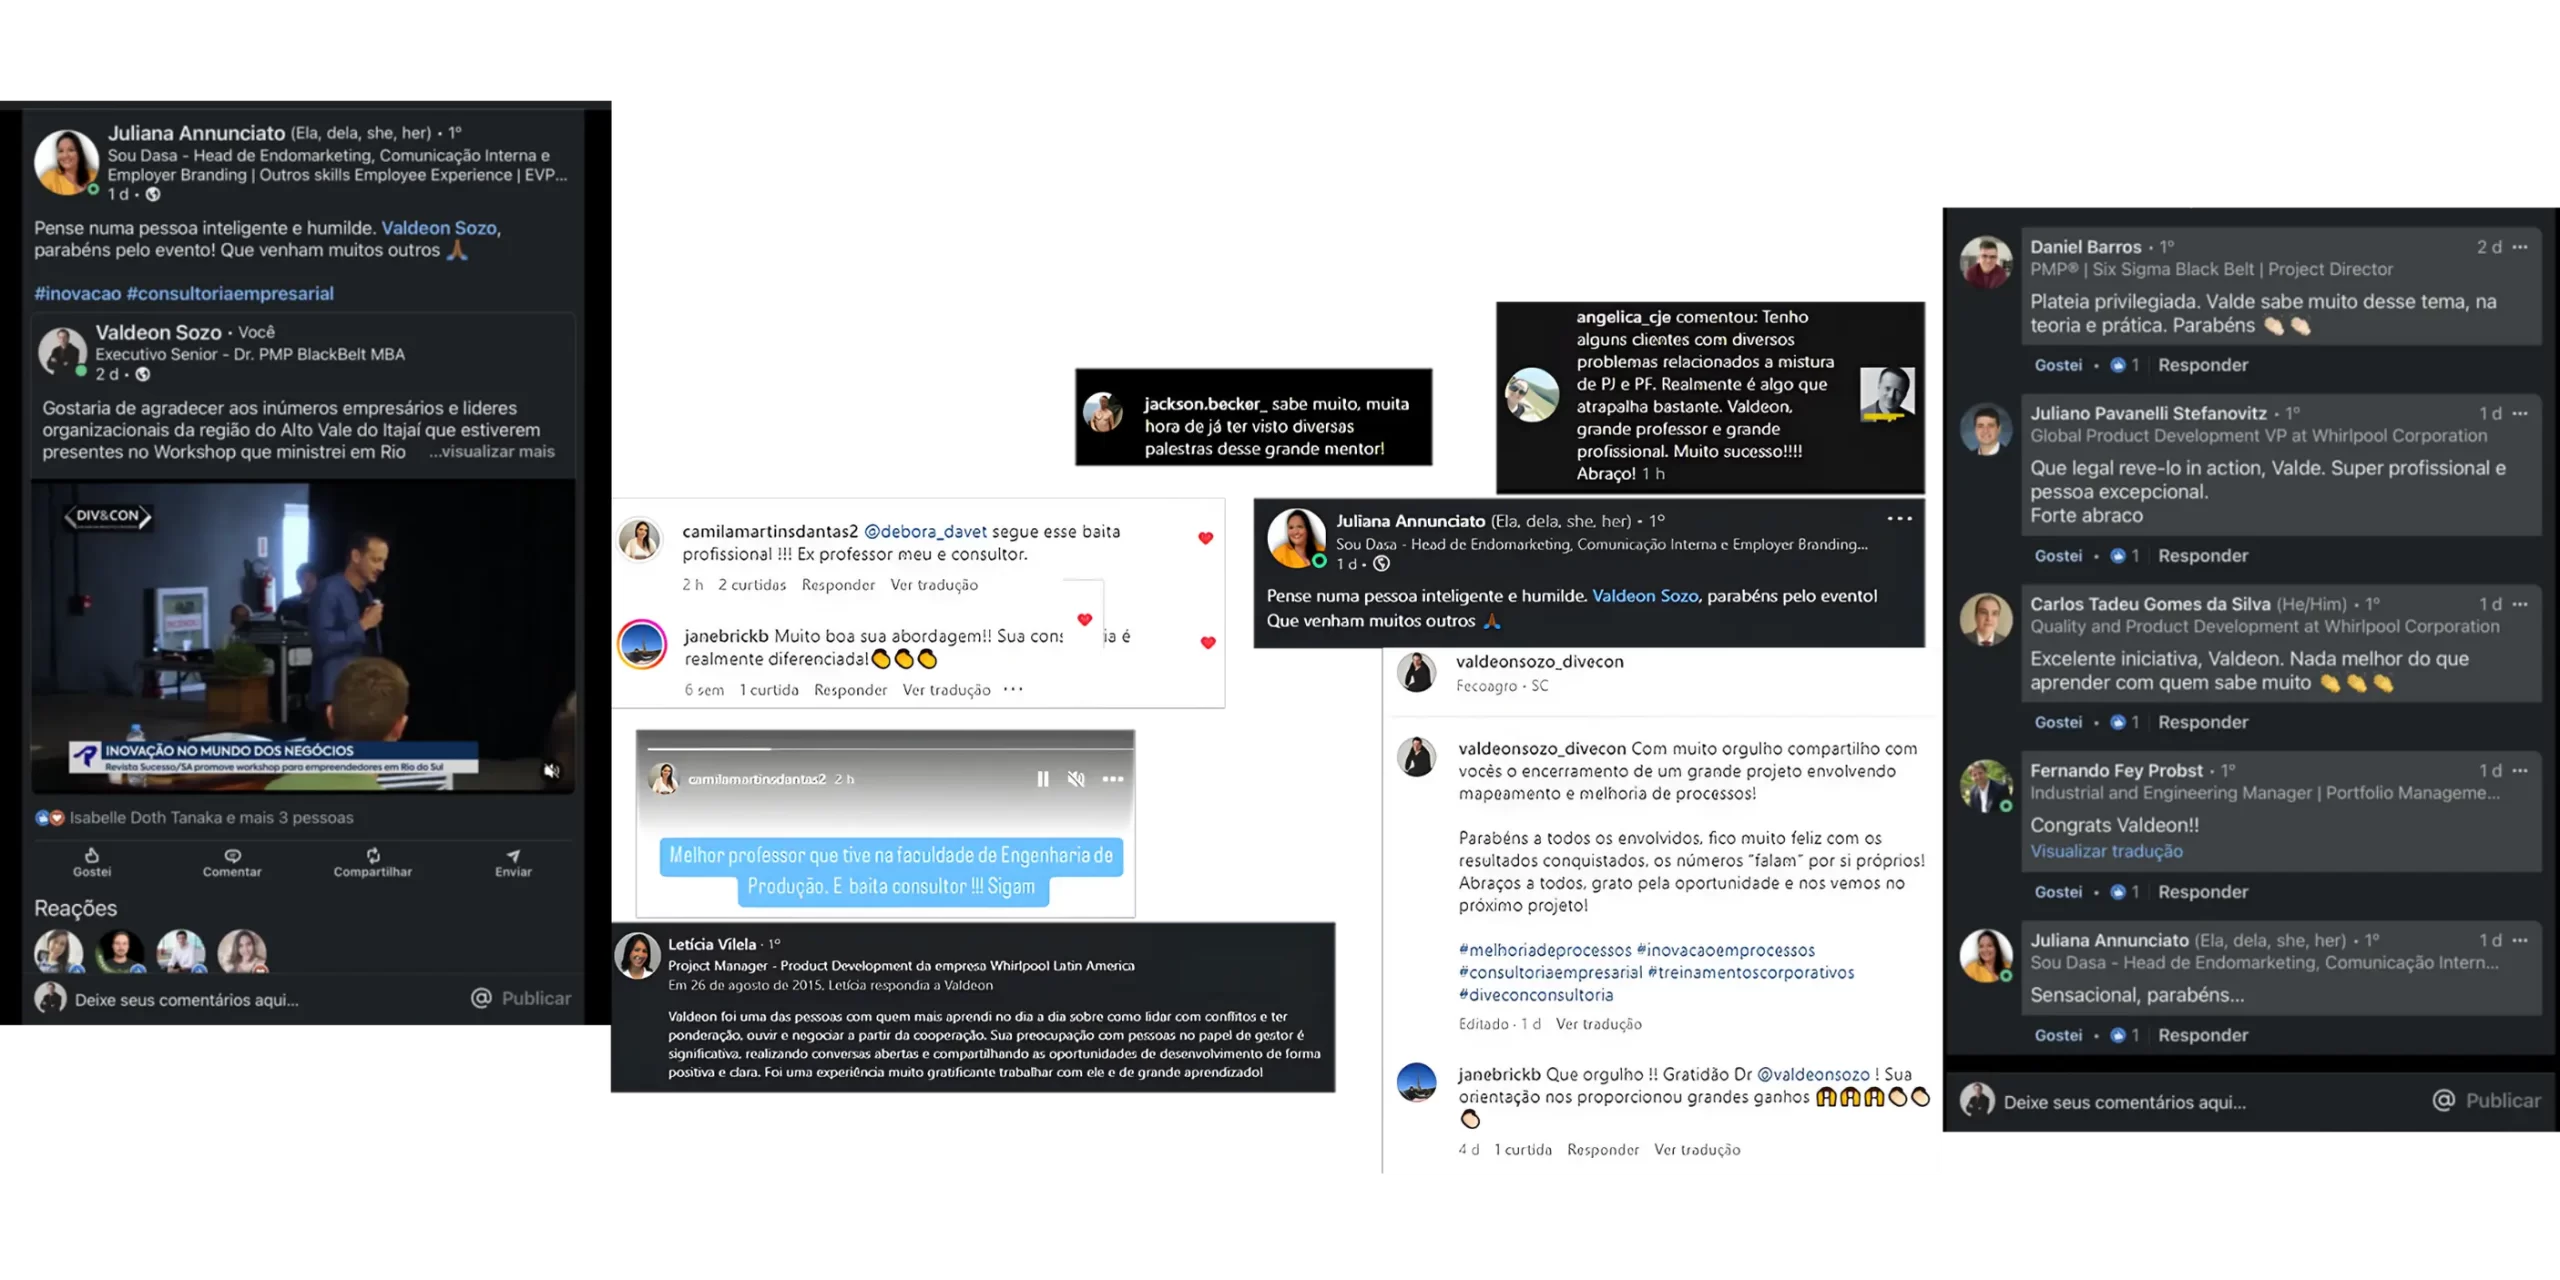This screenshot has height=1280, width=2560.
Task: Like camilamartinsdantas2 comment with heart
Action: [x=1205, y=538]
